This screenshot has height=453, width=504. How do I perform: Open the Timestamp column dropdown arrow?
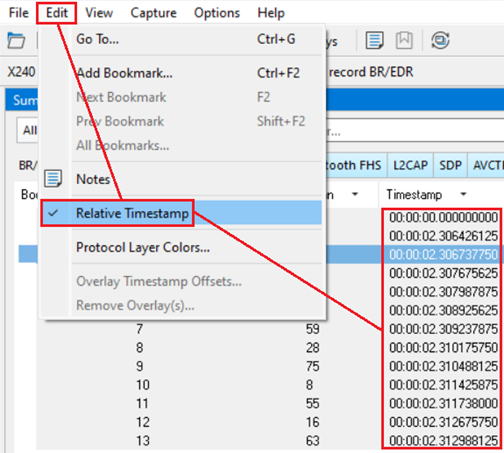(x=463, y=194)
